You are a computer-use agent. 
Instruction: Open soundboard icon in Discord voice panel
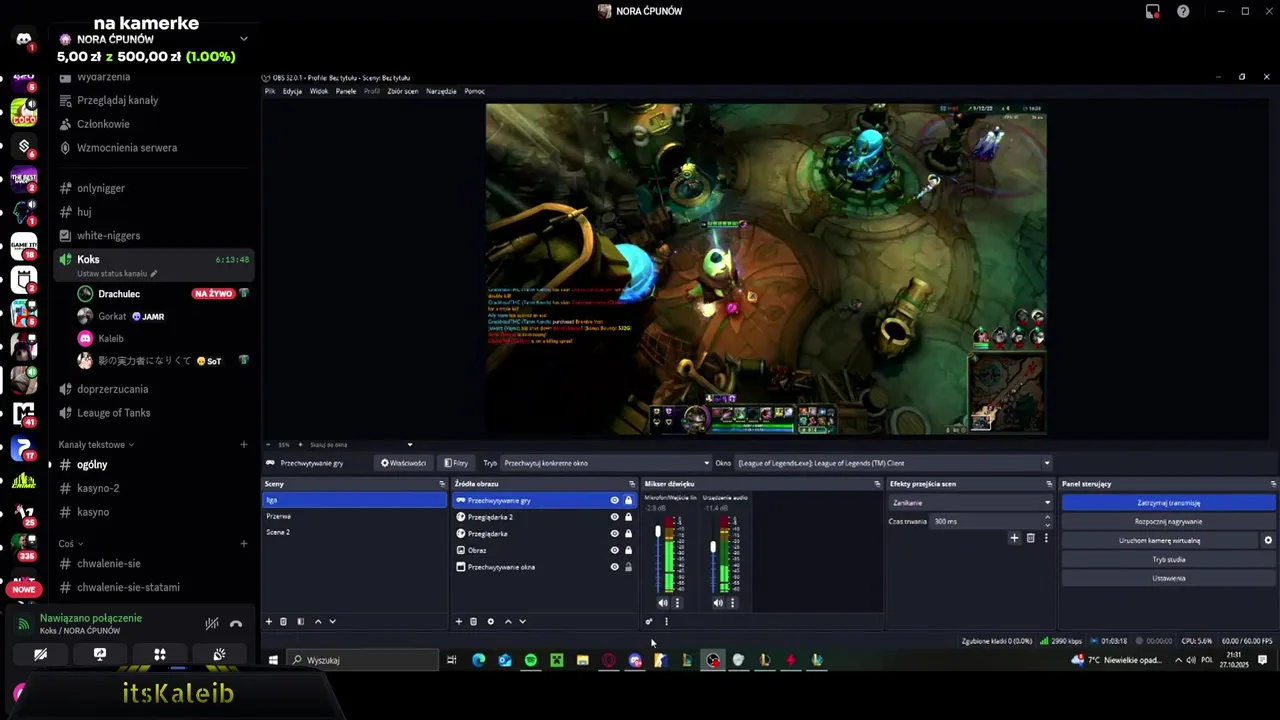[219, 654]
